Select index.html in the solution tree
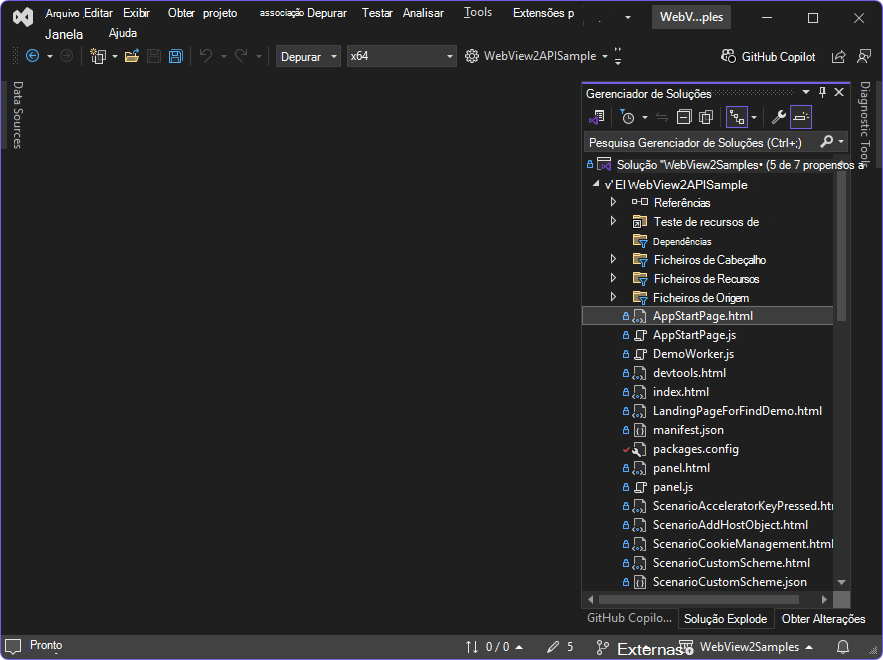The width and height of the screenshot is (883, 660). tap(680, 392)
